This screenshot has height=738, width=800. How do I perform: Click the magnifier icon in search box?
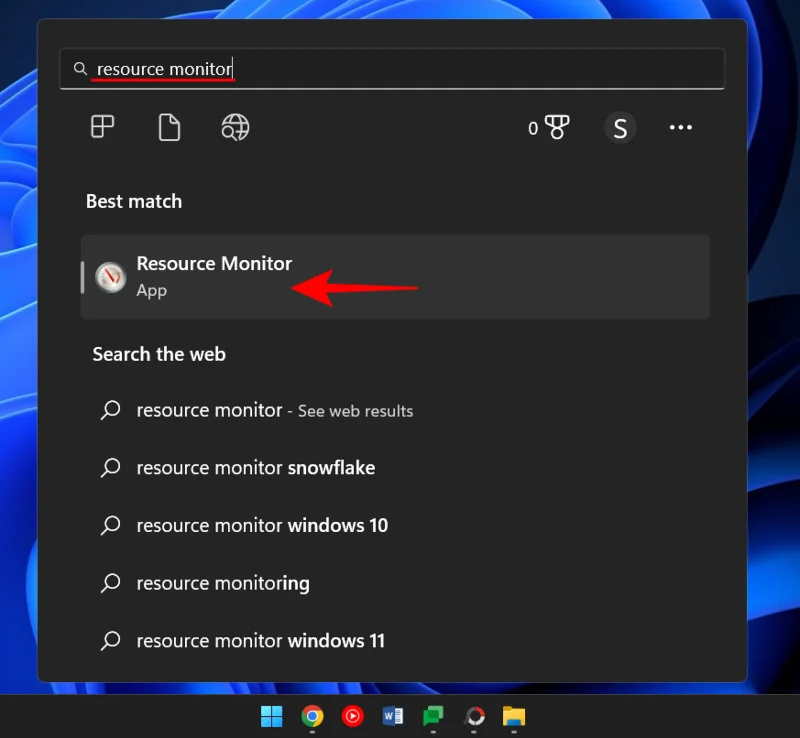[80, 68]
